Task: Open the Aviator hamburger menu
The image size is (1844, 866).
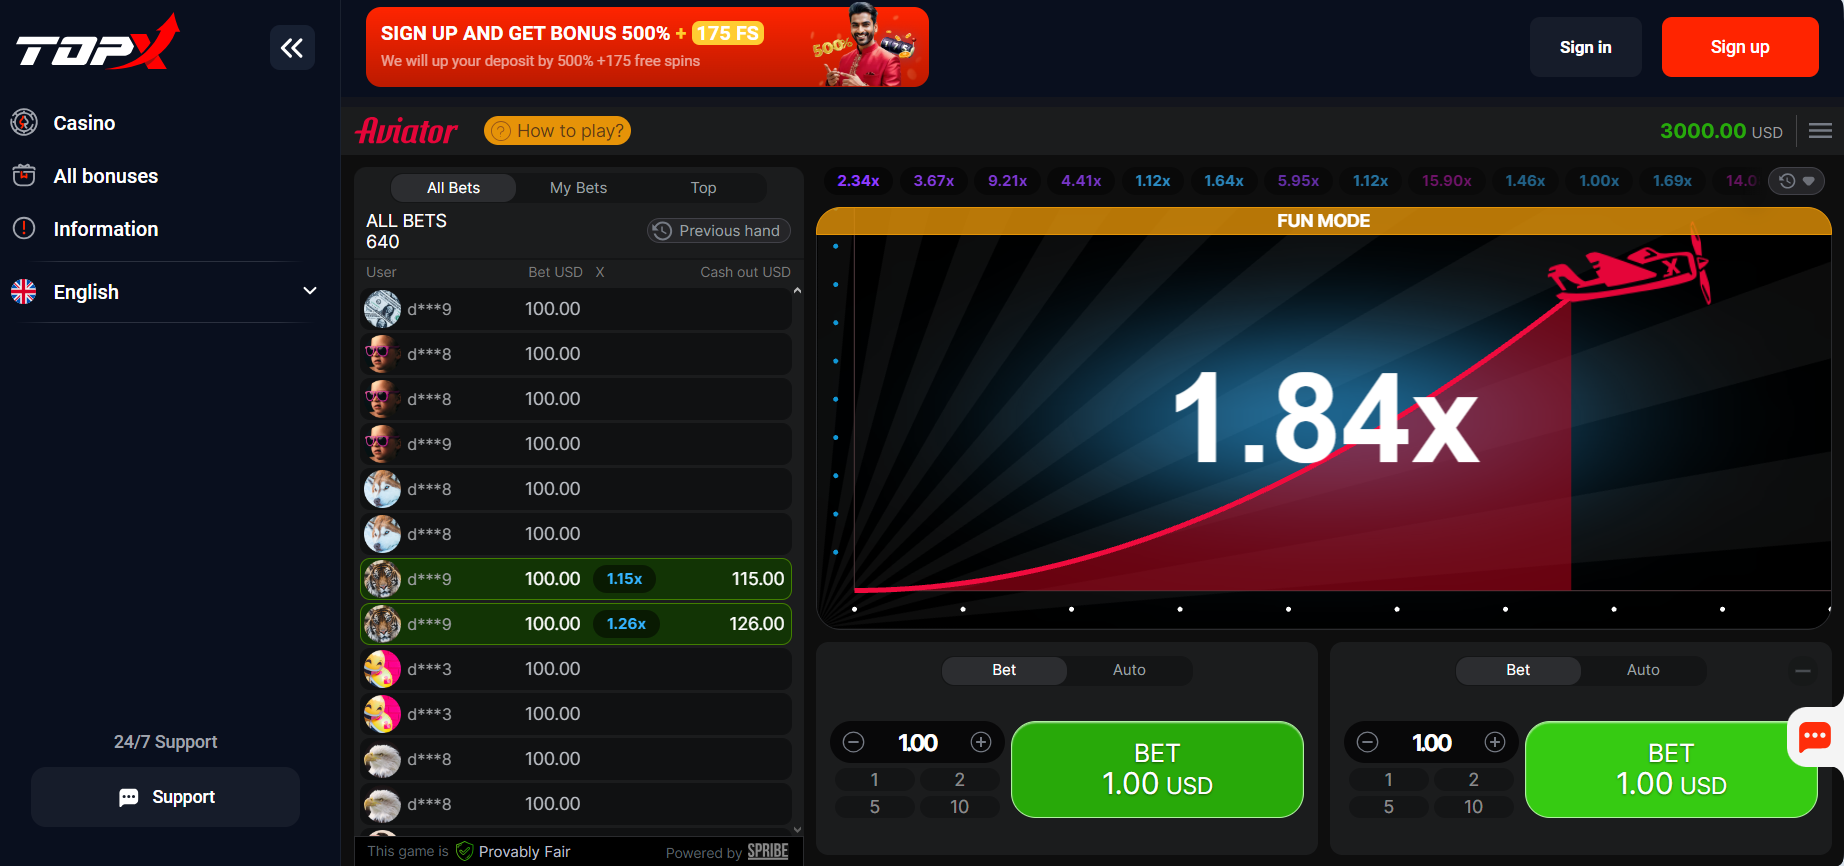Action: pos(1820,131)
